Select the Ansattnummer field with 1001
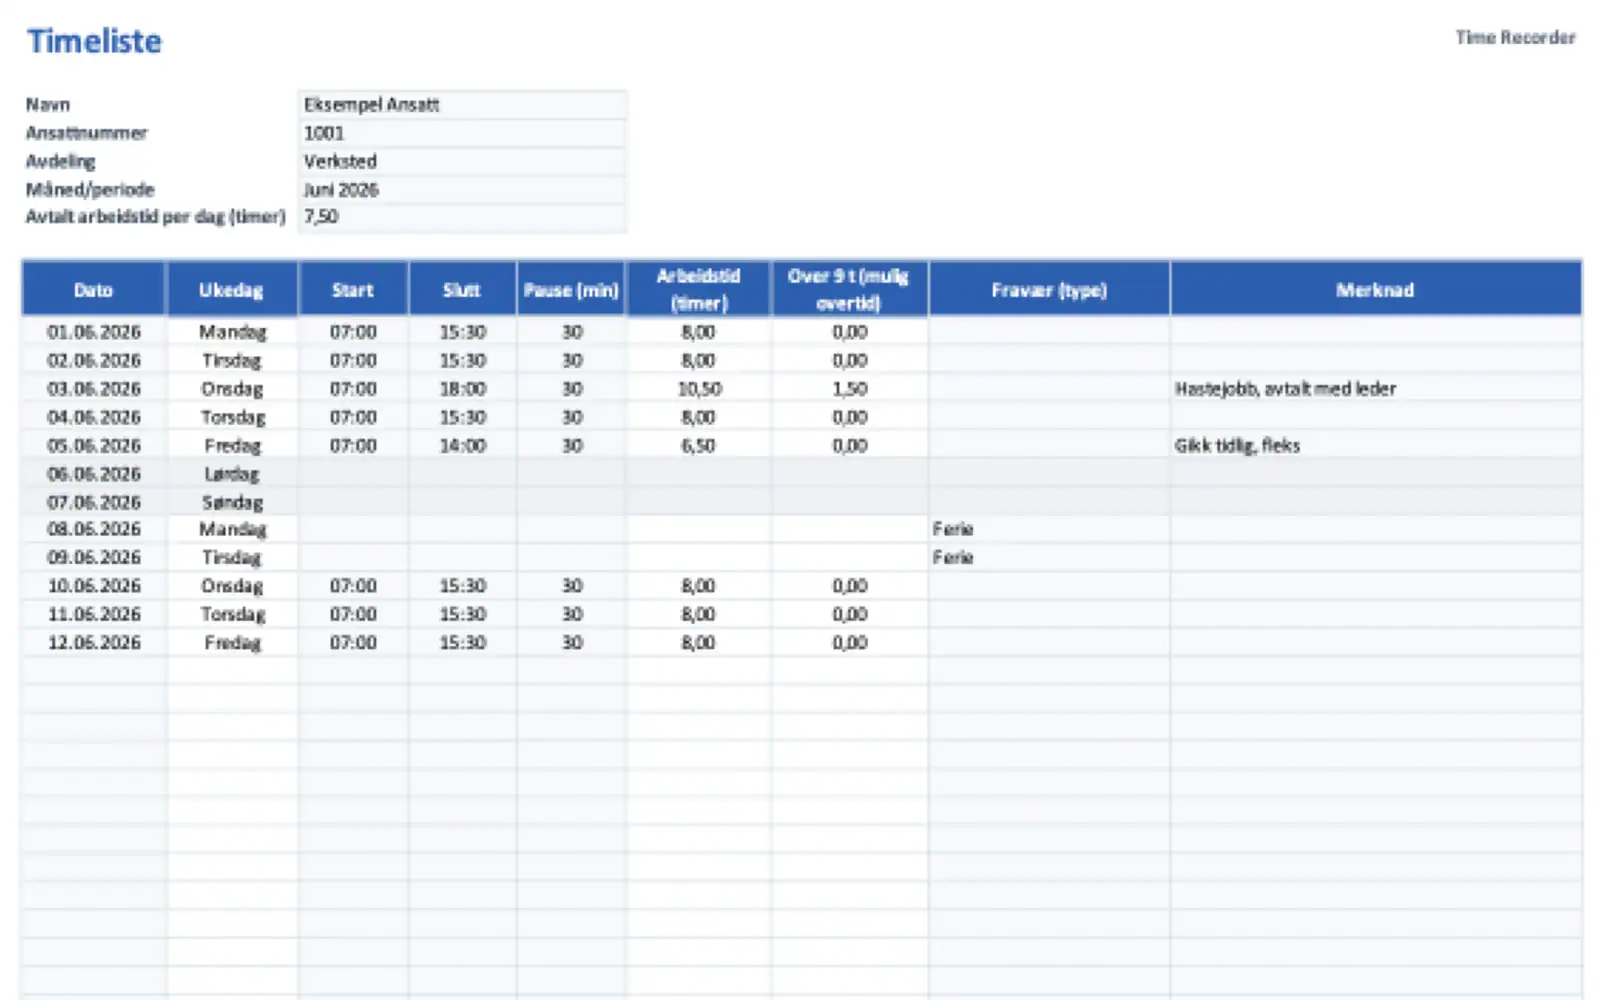The width and height of the screenshot is (1600, 1000). (463, 133)
